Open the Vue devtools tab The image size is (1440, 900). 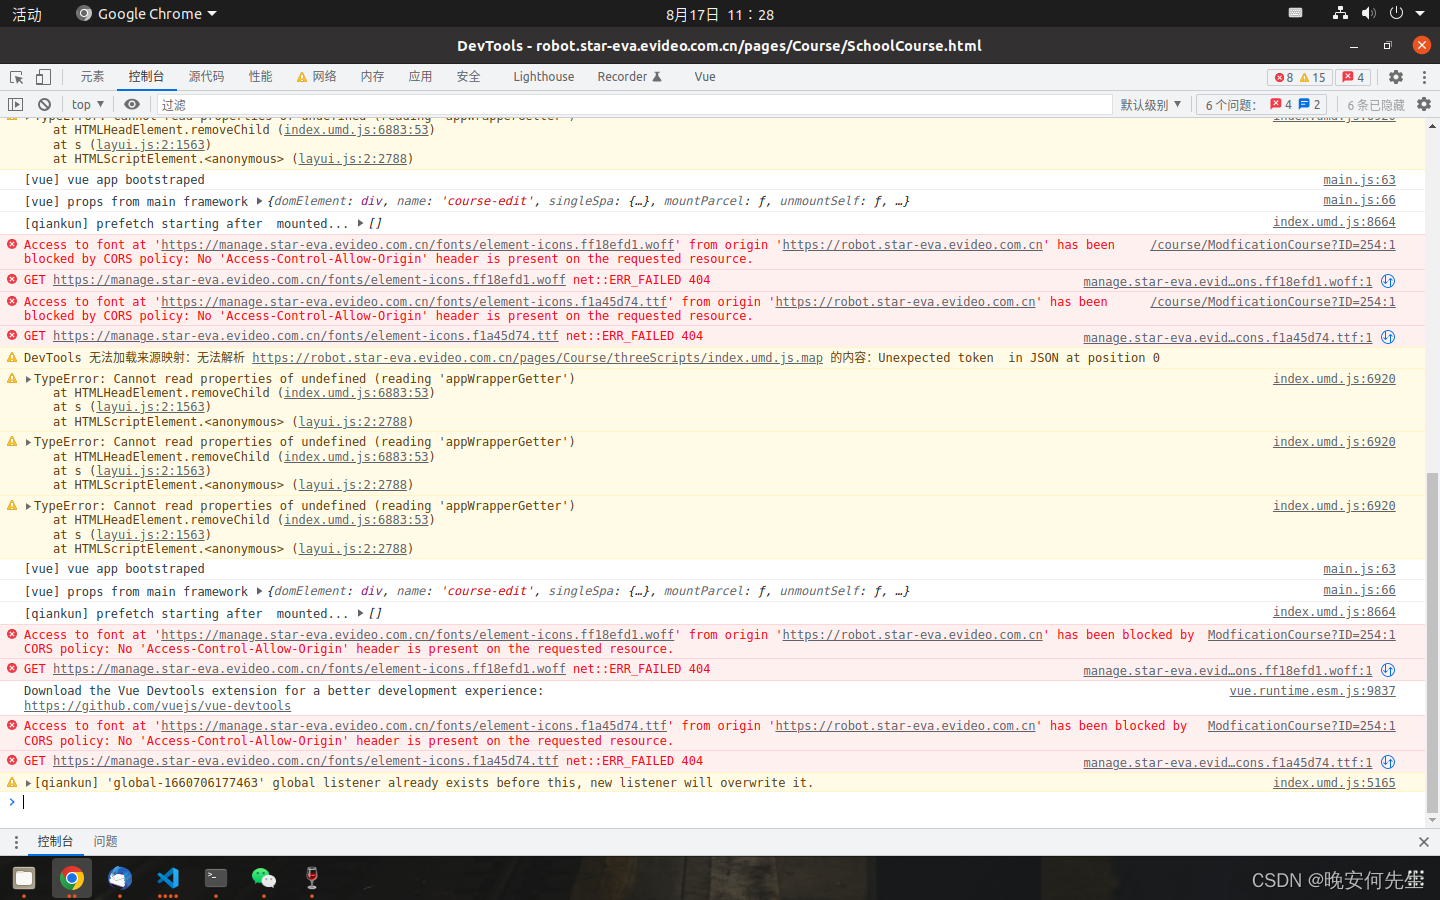[x=705, y=77]
